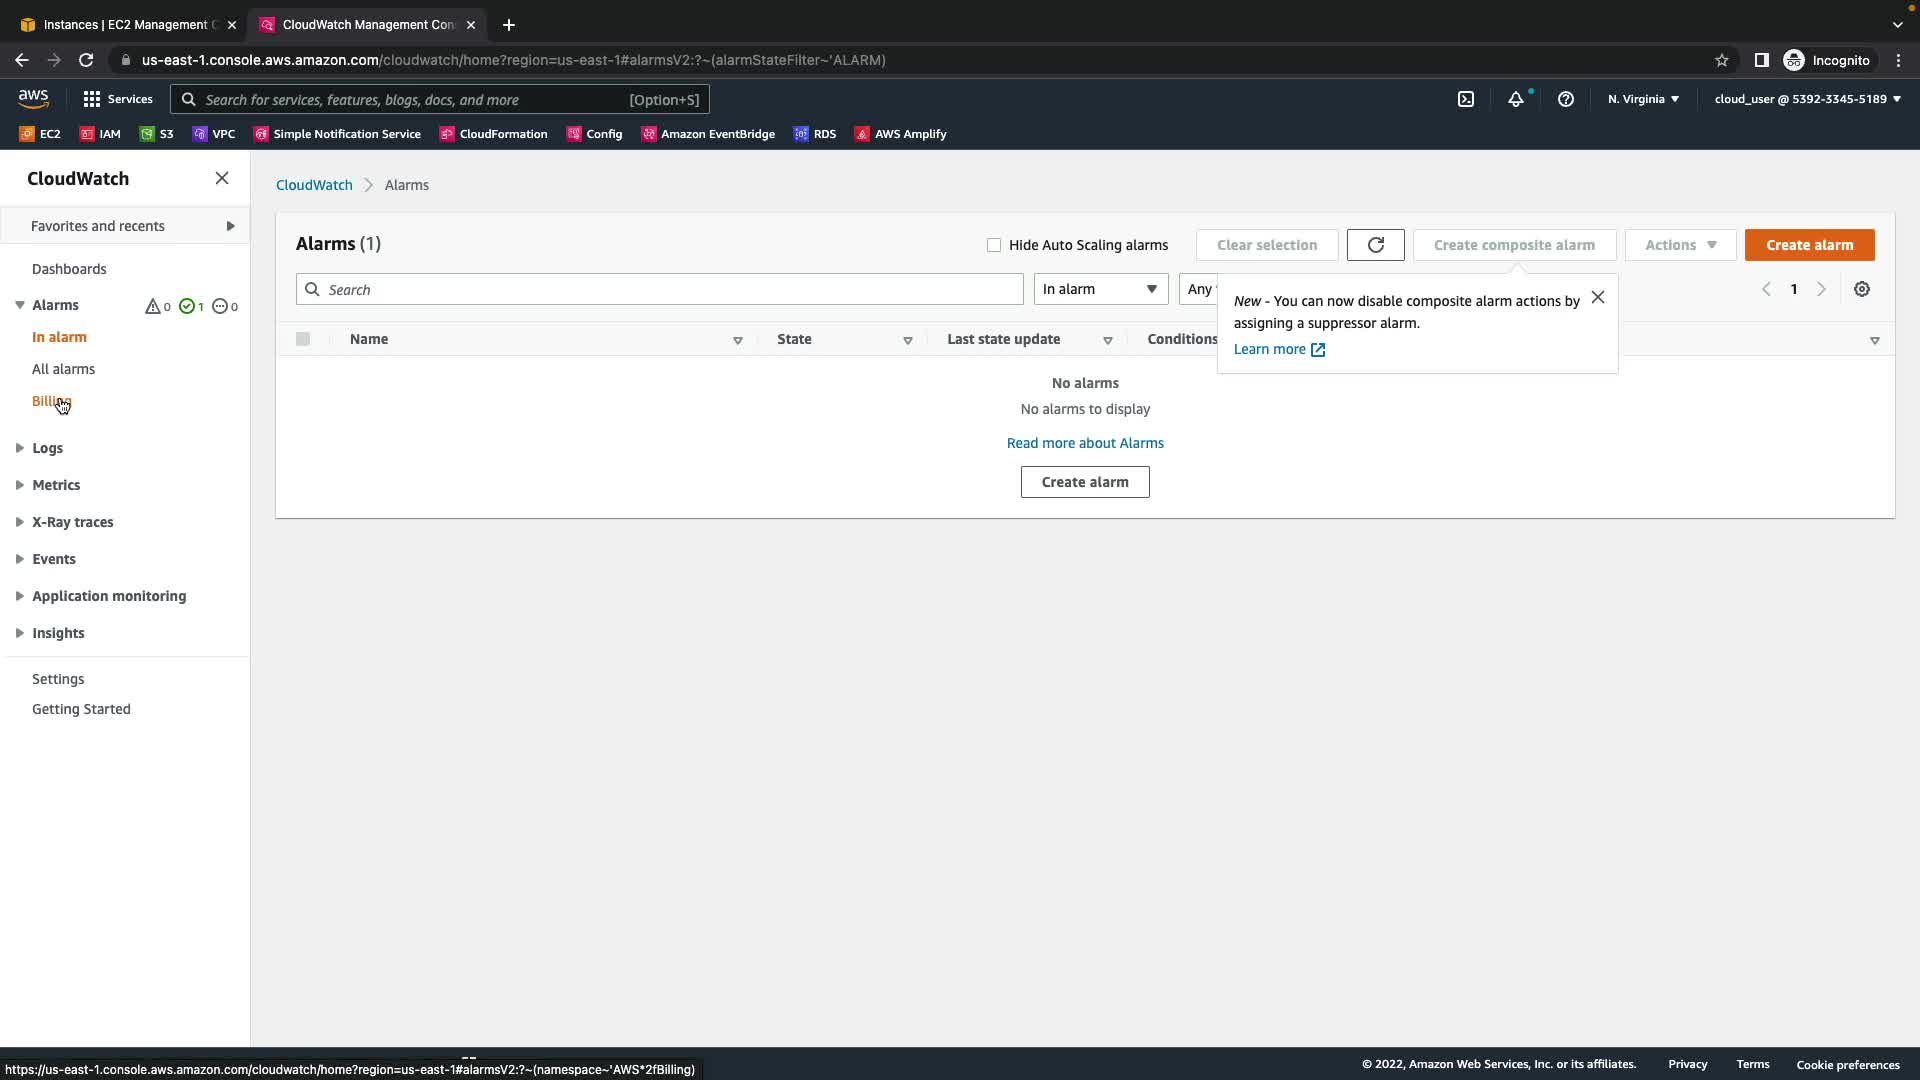Open table preferences gear icon
This screenshot has height=1080, width=1920.
[x=1861, y=289]
